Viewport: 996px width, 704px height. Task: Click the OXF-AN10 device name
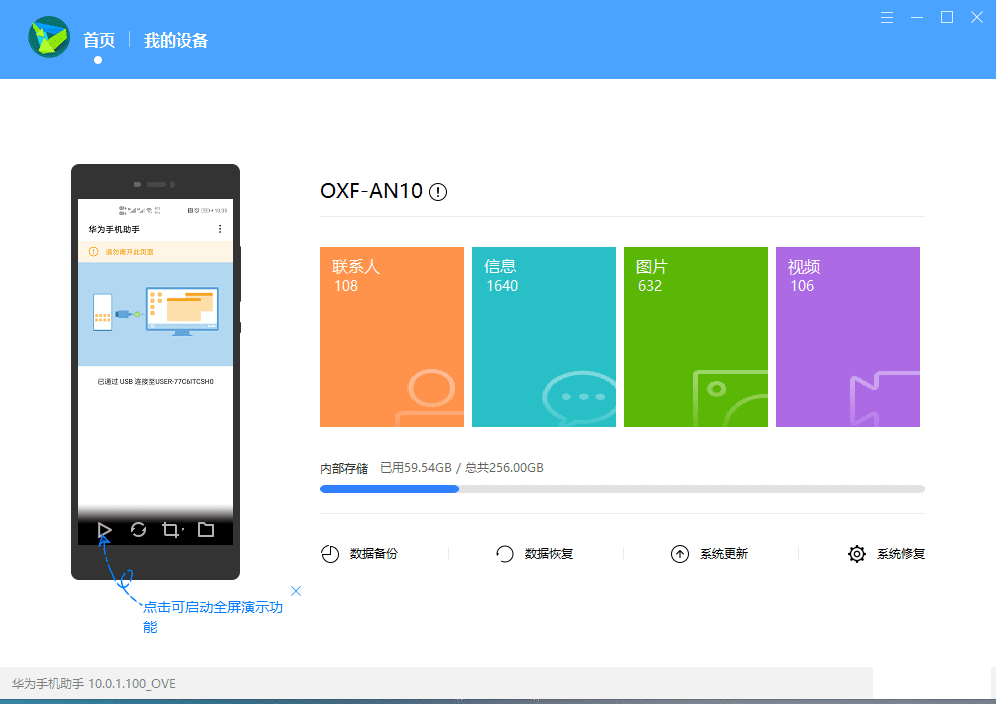[x=372, y=191]
